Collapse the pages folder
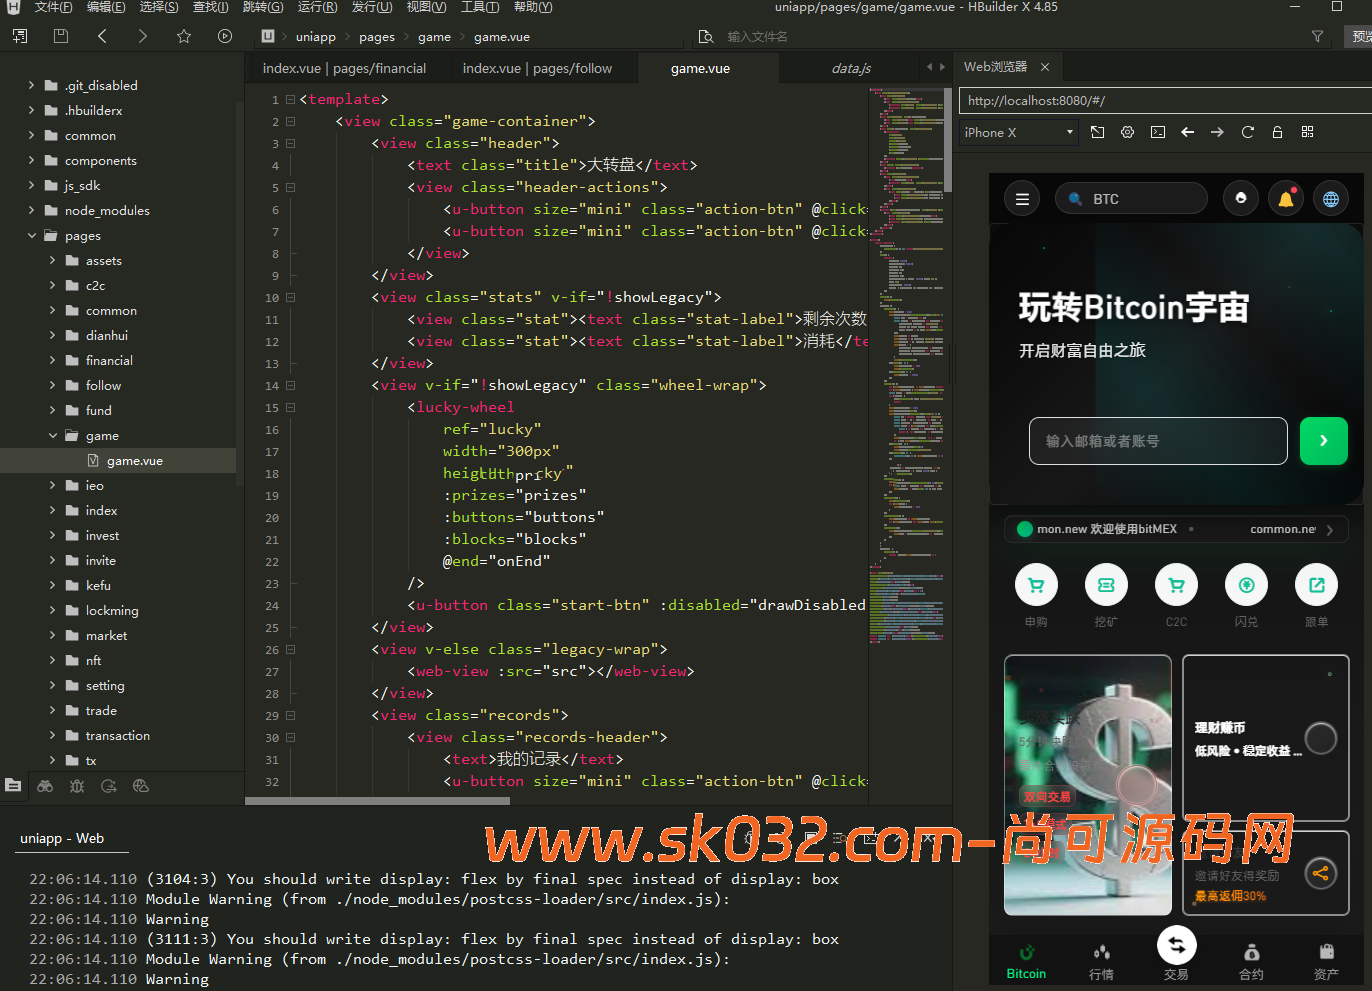Viewport: 1372px width, 991px height. (32, 235)
